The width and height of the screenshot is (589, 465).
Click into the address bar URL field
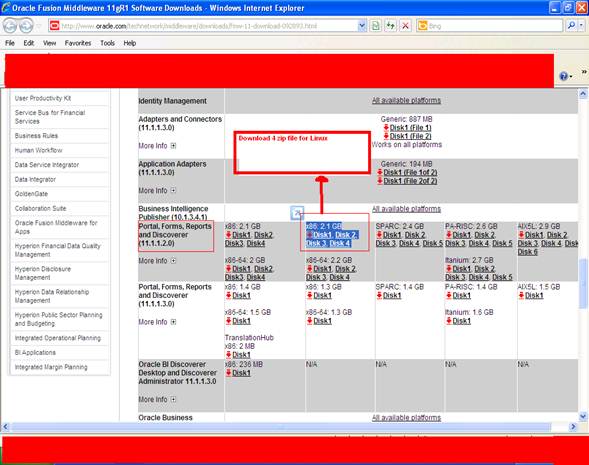click(x=207, y=26)
